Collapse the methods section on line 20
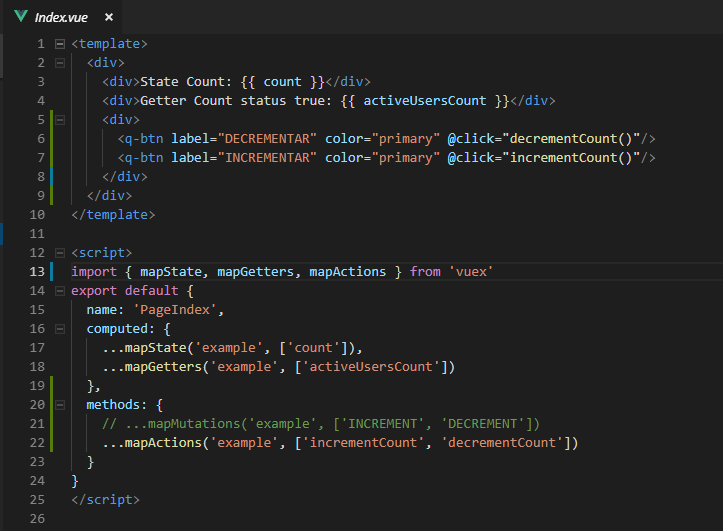 61,405
